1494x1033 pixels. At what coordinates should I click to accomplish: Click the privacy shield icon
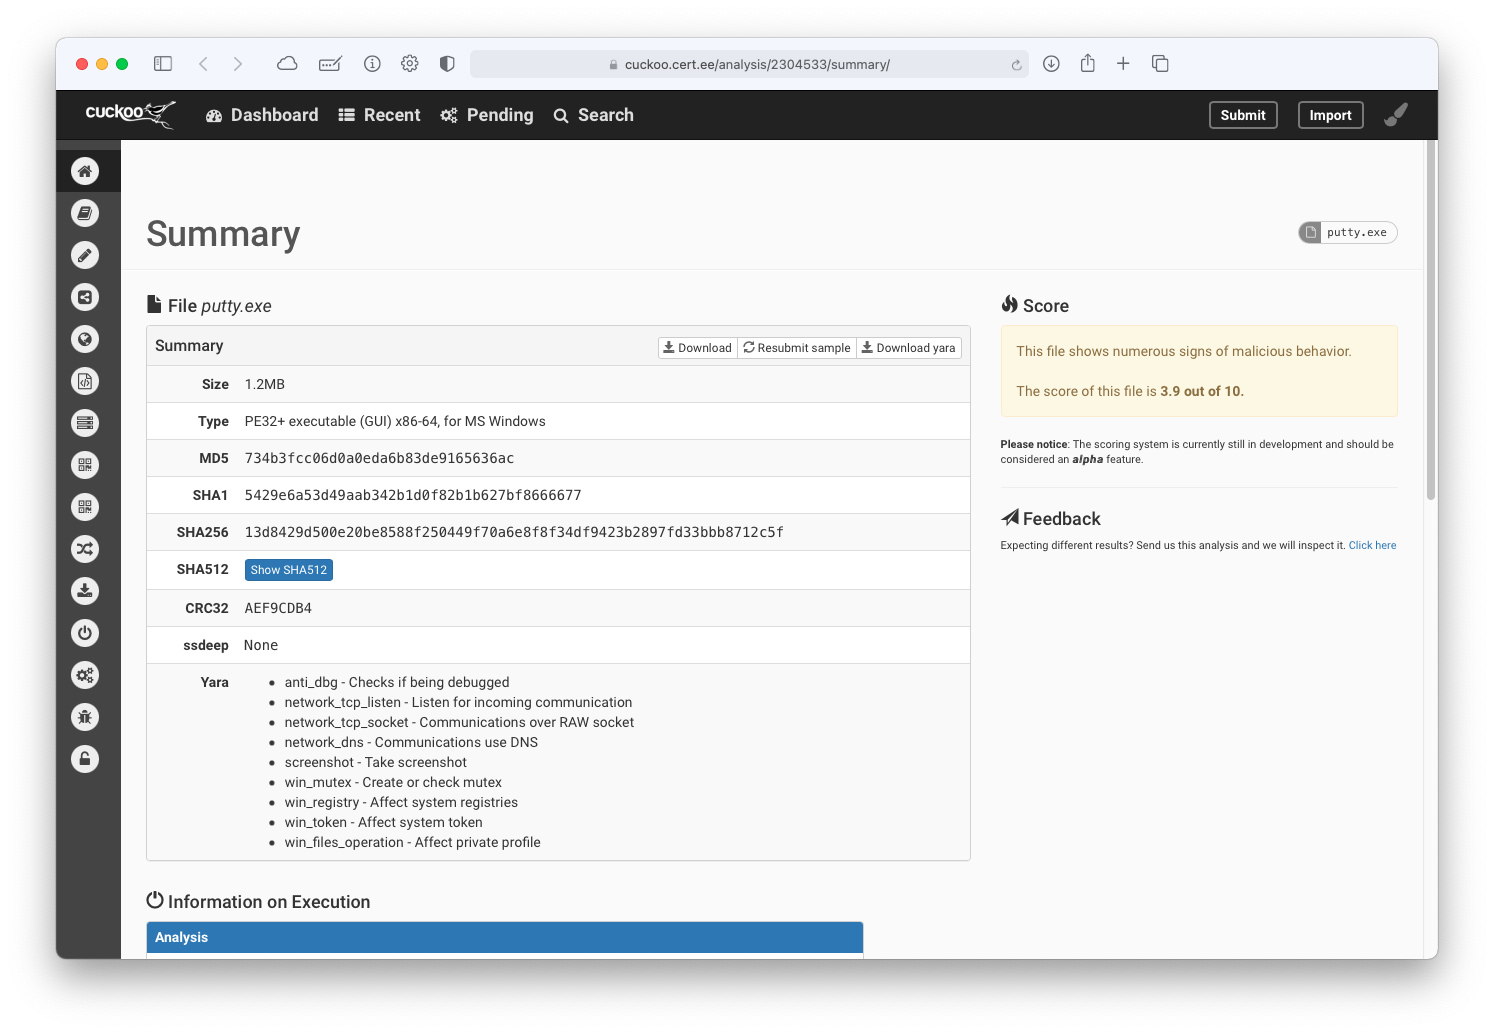point(447,64)
